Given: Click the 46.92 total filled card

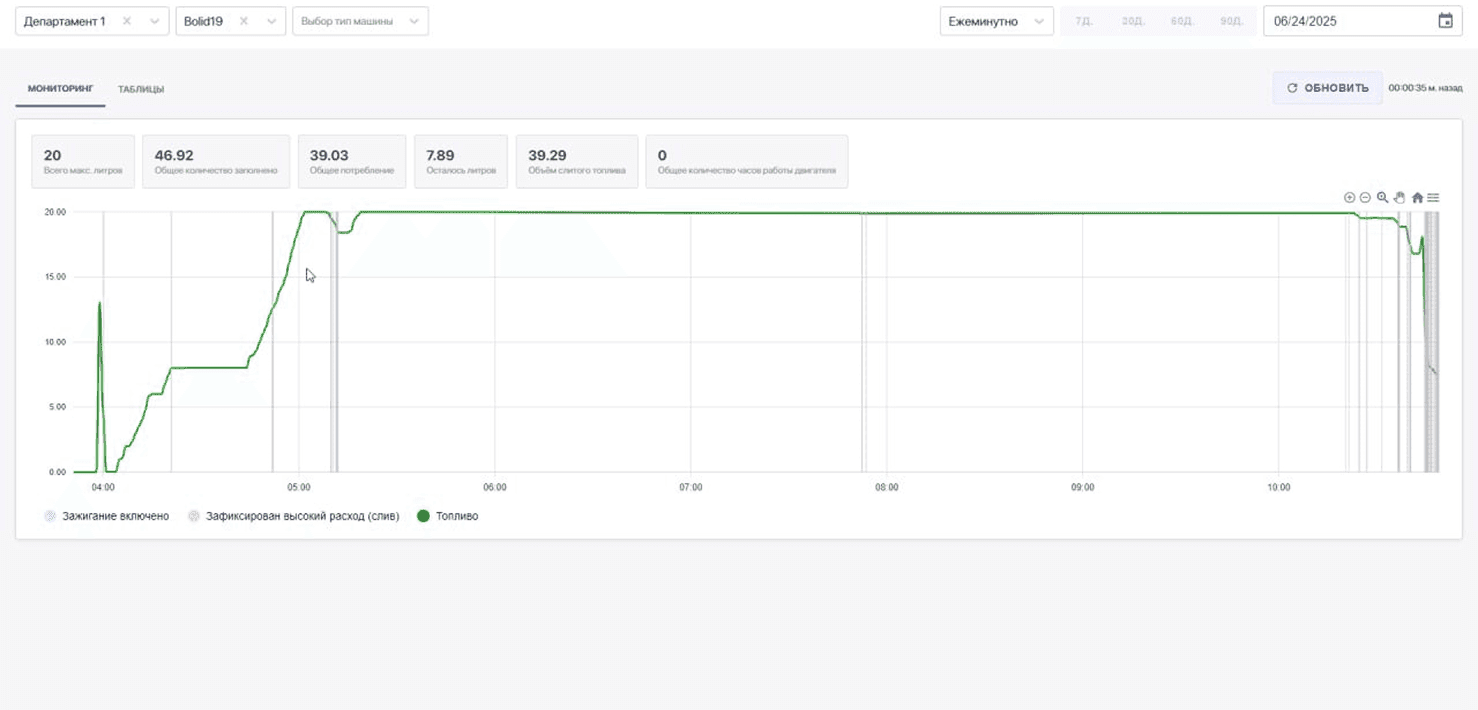Looking at the screenshot, I should click(x=216, y=162).
